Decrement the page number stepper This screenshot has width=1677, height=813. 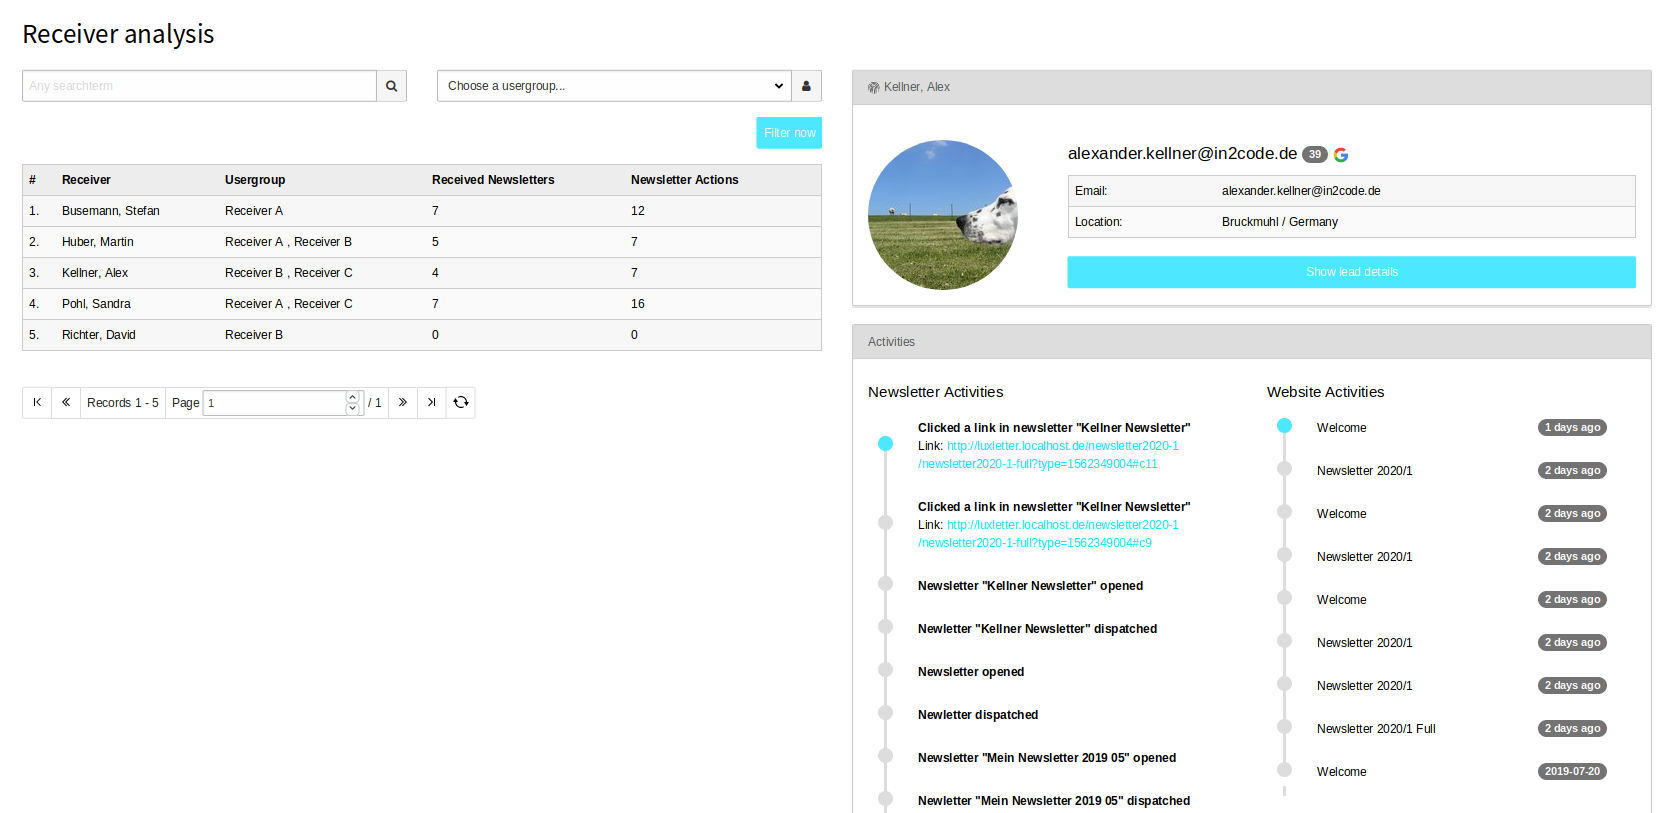pyautogui.click(x=352, y=408)
